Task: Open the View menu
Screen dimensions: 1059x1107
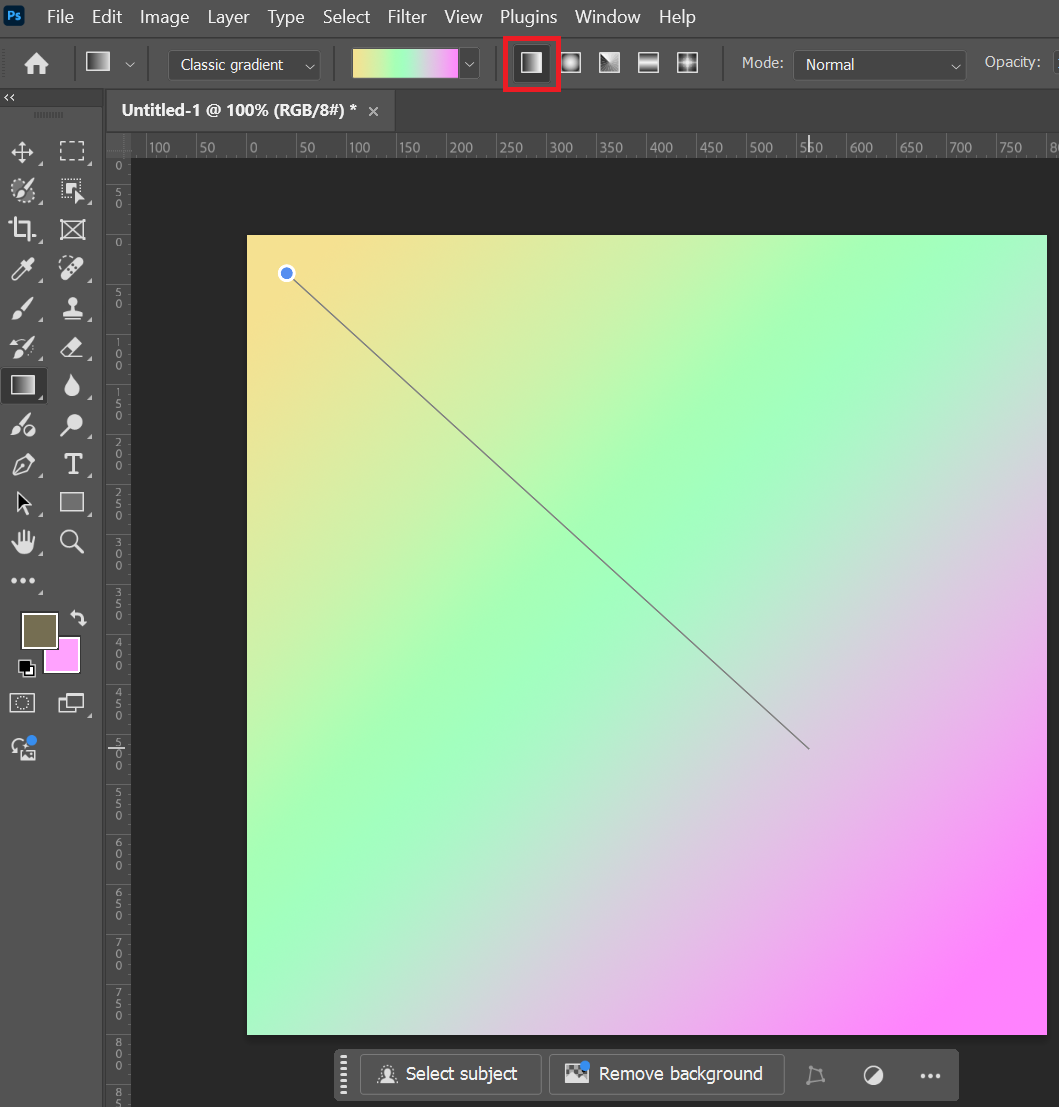Action: tap(463, 17)
